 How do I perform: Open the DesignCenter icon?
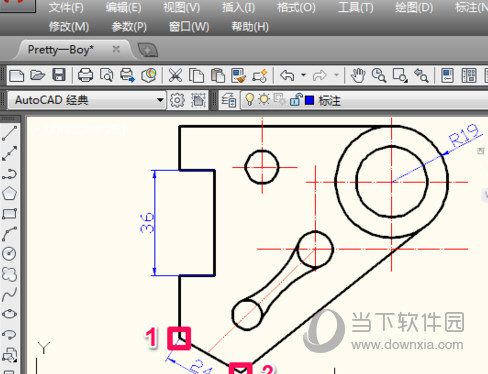click(469, 75)
